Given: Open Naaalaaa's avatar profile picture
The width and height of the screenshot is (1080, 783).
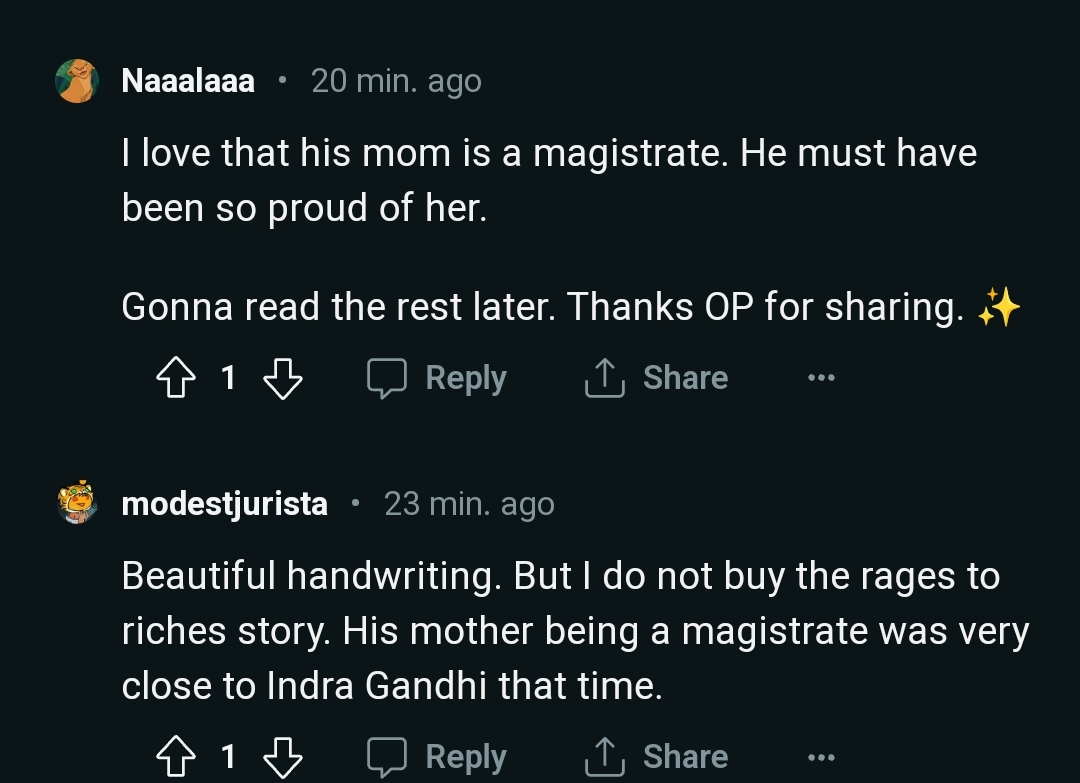Looking at the screenshot, I should (x=76, y=81).
